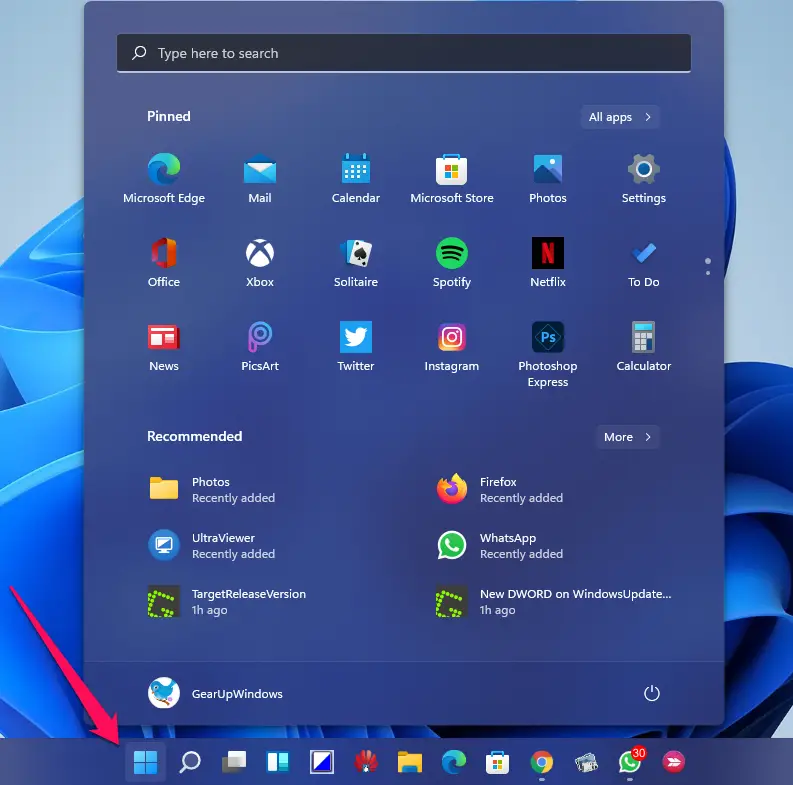The width and height of the screenshot is (793, 785).
Task: Open Settings gear app
Action: click(x=643, y=178)
